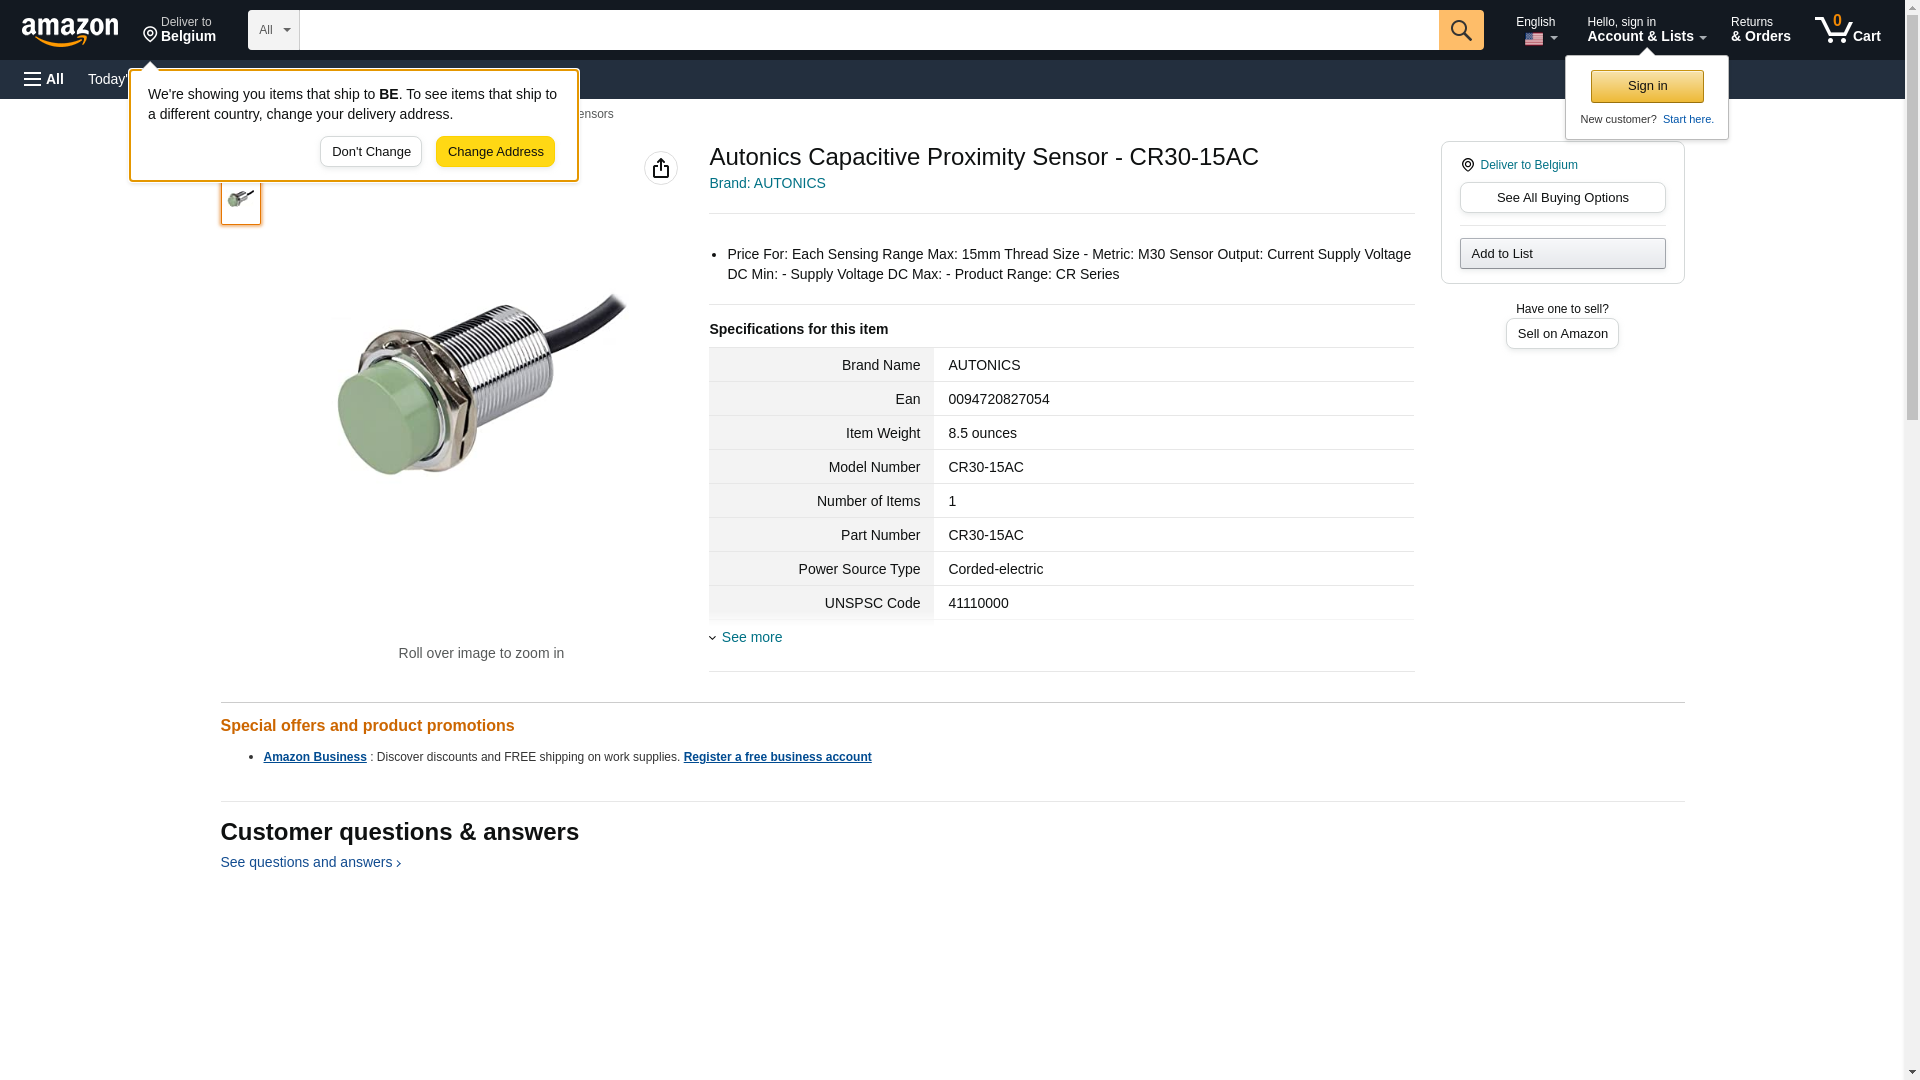This screenshot has width=1920, height=1080.
Task: Click Sell on Amazon button
Action: point(1562,333)
